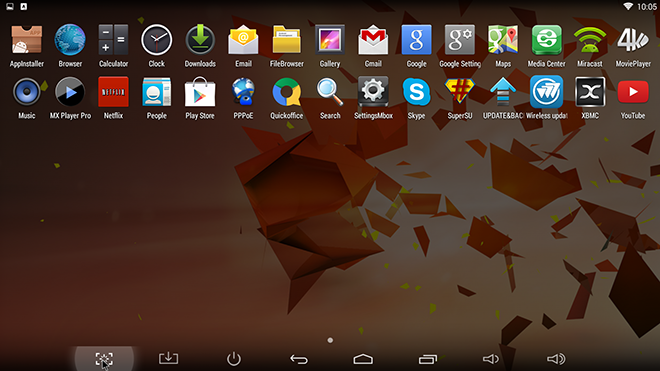The height and width of the screenshot is (371, 660).
Task: Open the People contacts app
Action: pos(157,92)
